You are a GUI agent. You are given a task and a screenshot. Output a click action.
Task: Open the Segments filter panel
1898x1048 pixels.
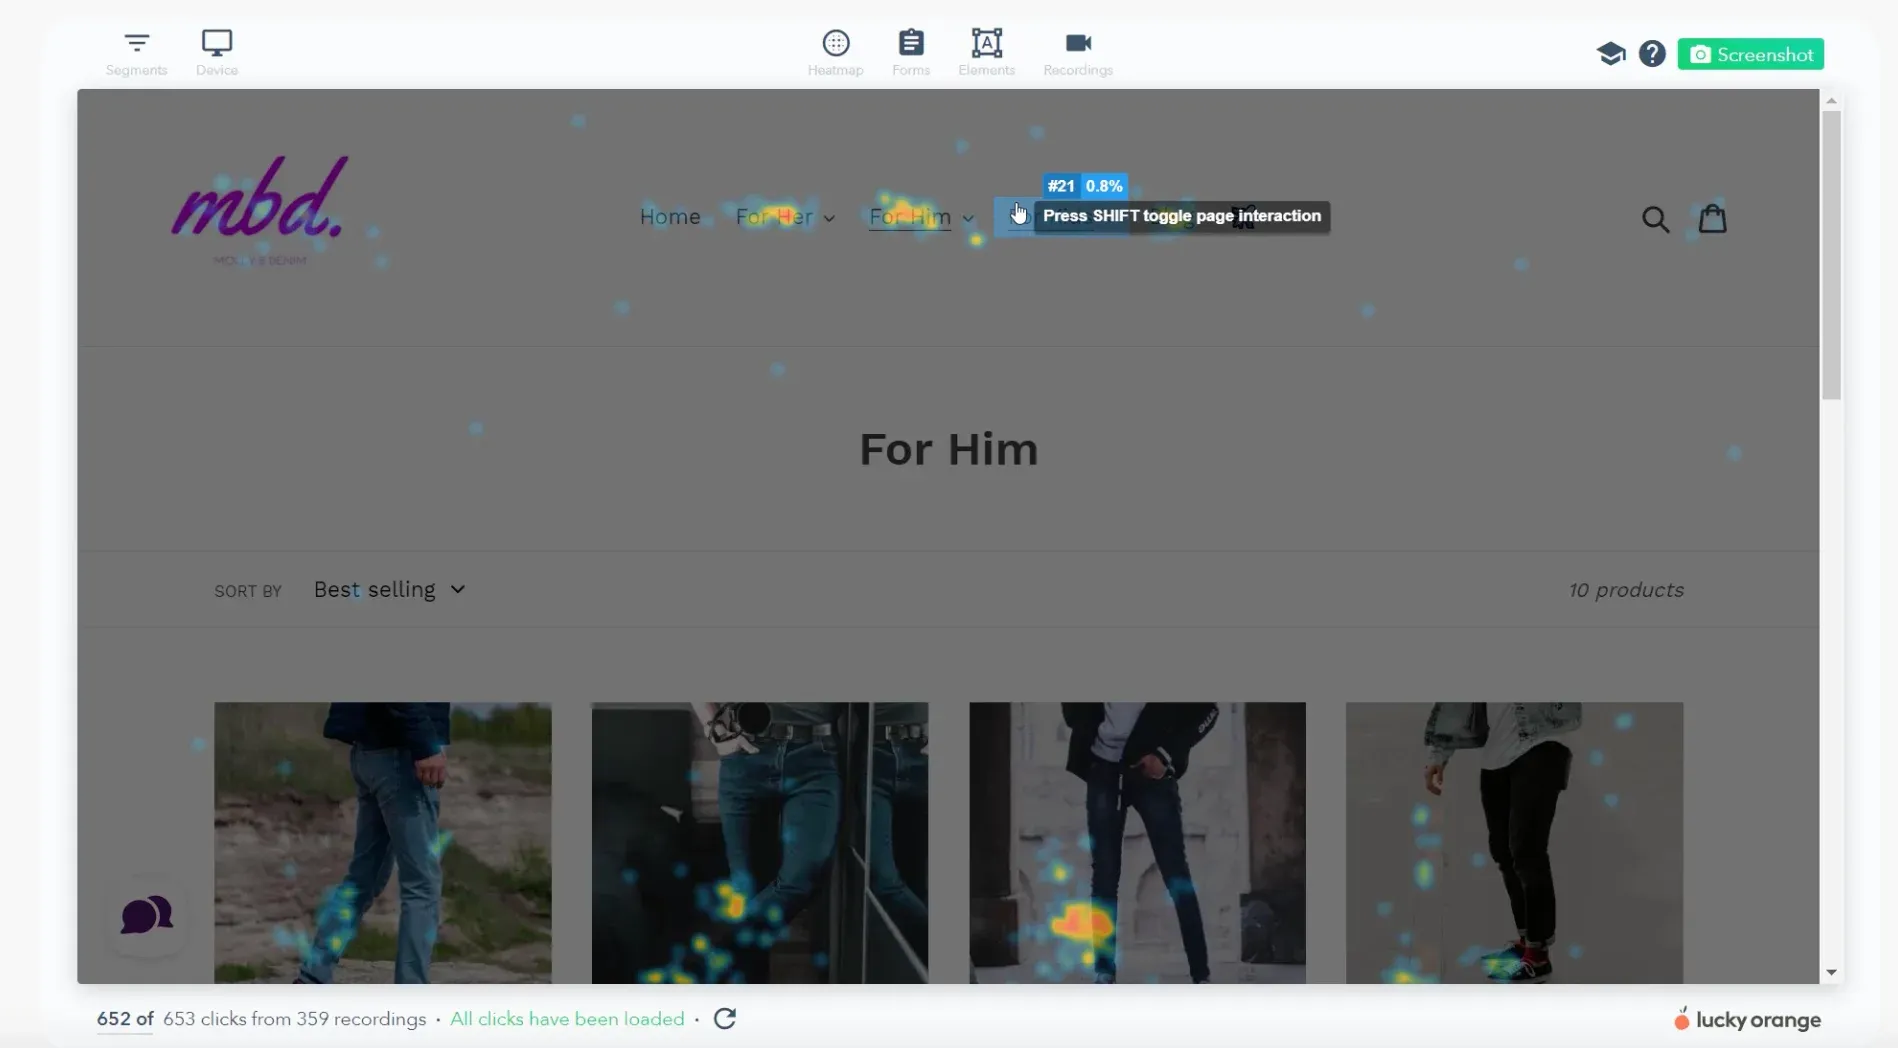coord(136,53)
